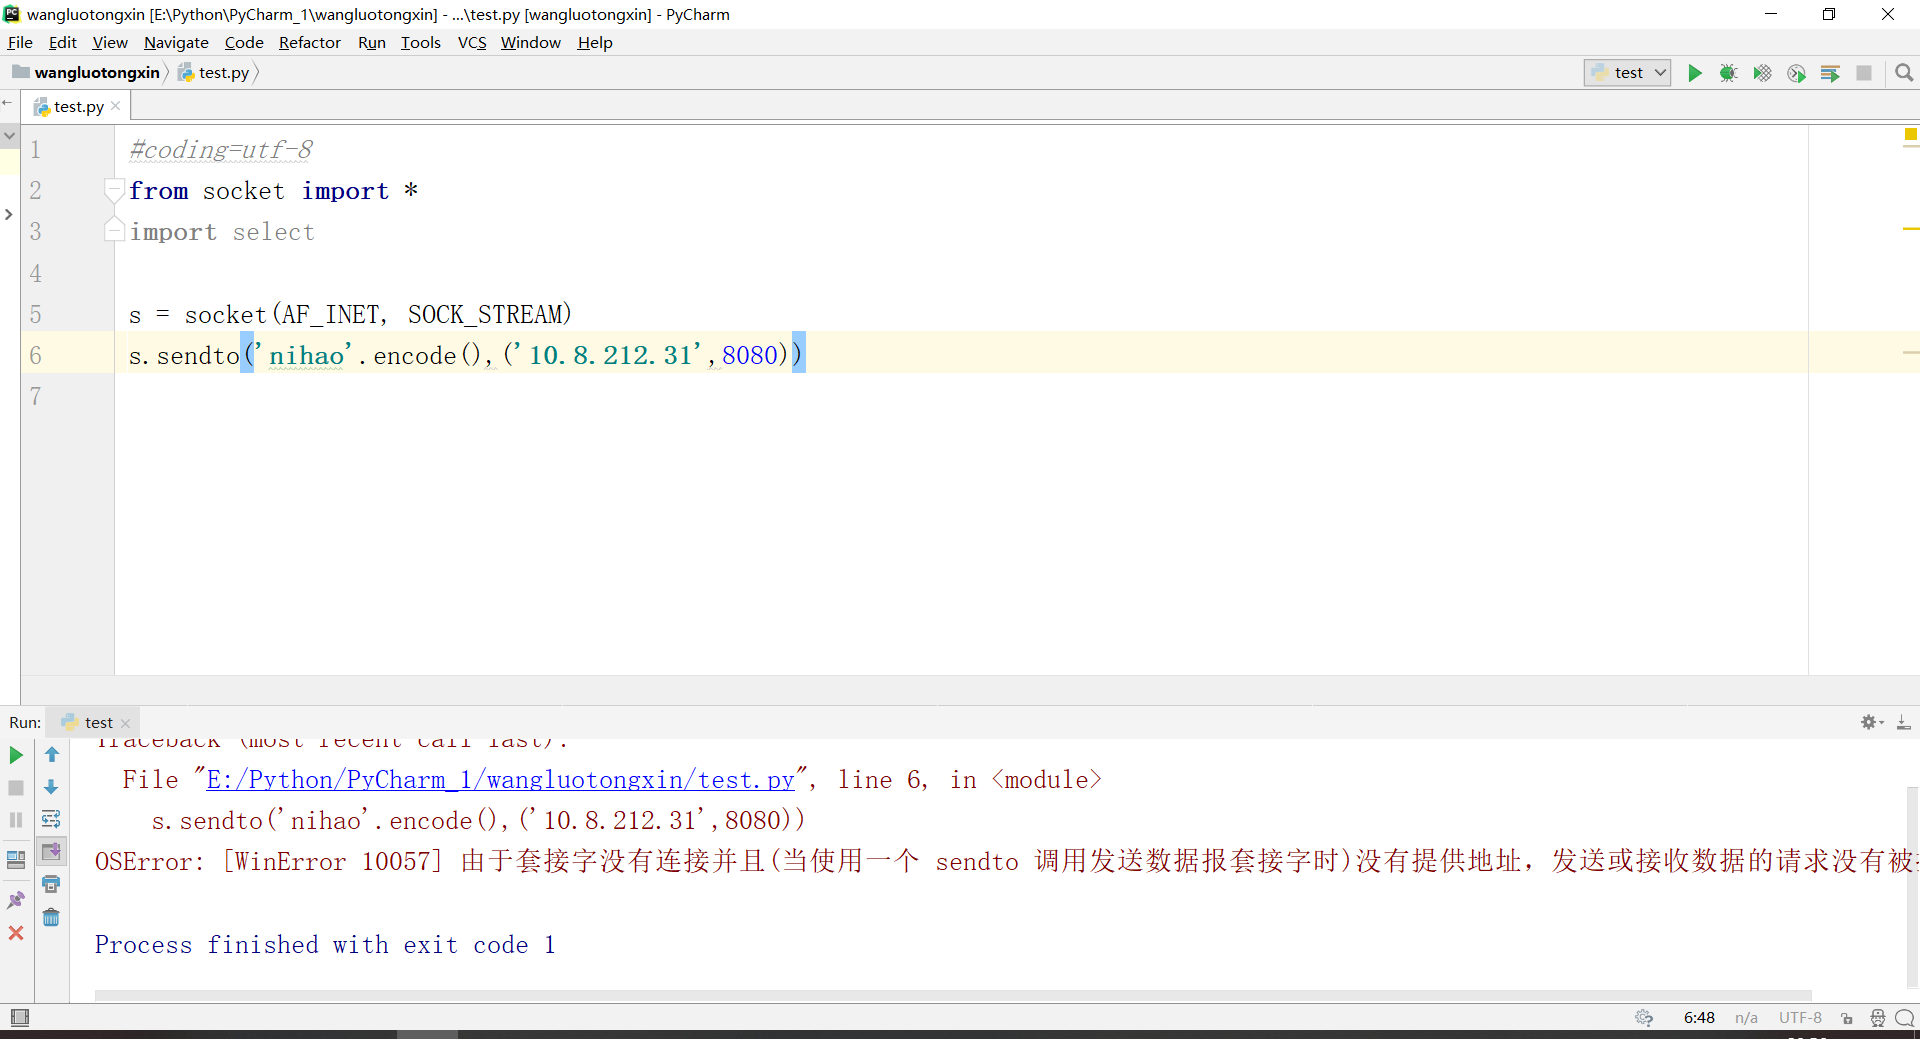Click warning stripe marker near line 6

click(x=1910, y=353)
